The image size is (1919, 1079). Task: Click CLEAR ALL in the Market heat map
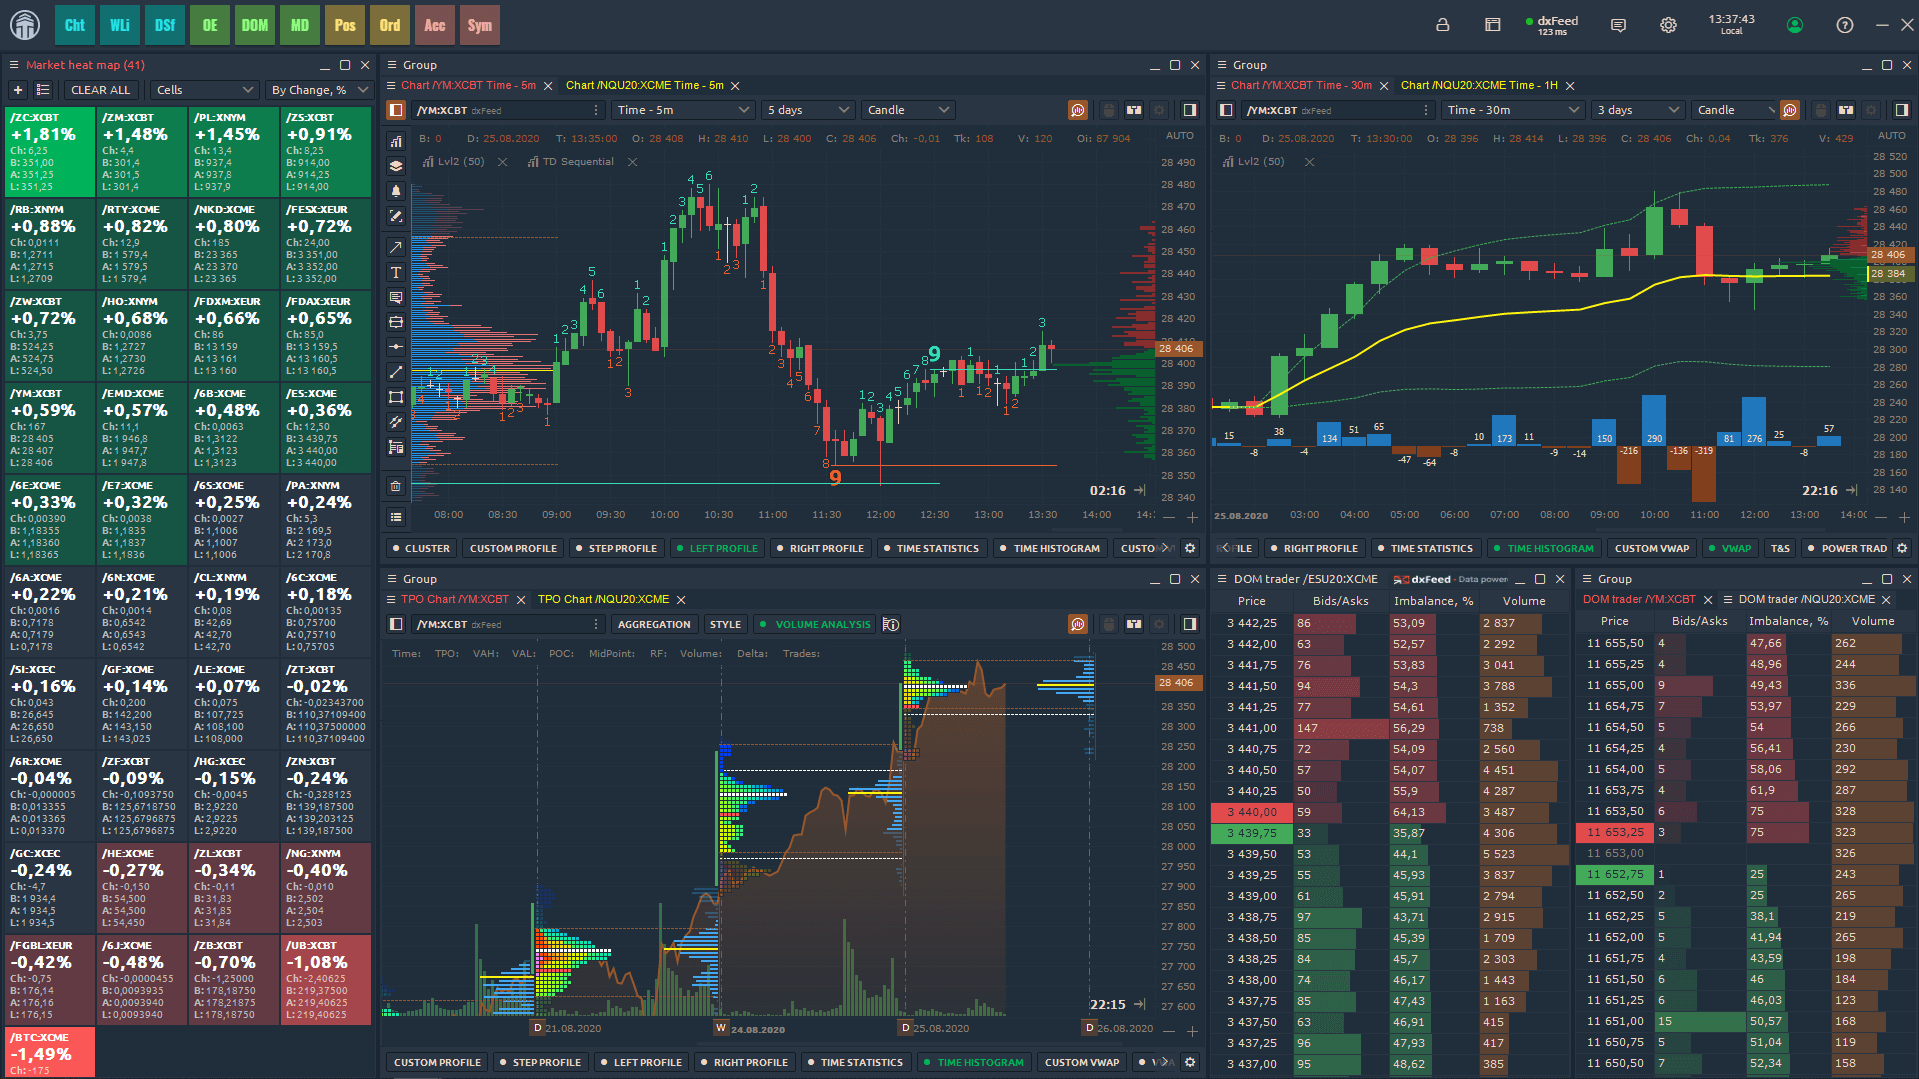pyautogui.click(x=101, y=90)
